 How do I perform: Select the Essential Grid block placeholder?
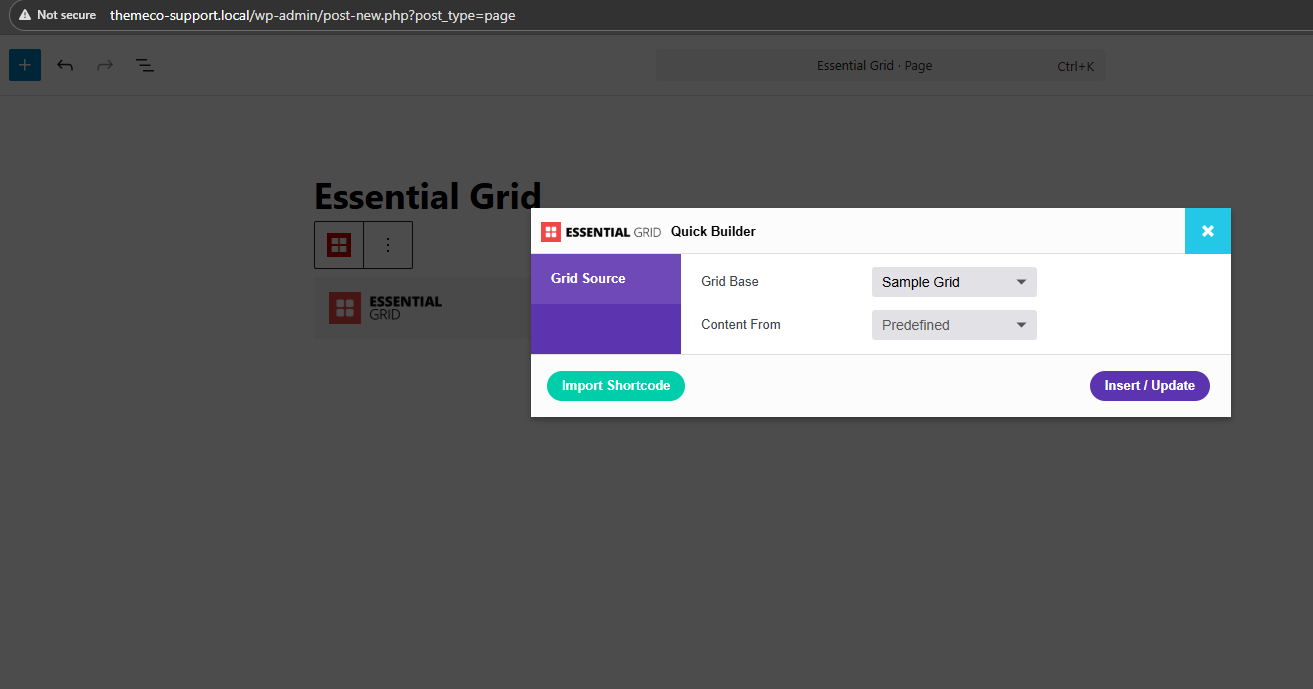420,308
